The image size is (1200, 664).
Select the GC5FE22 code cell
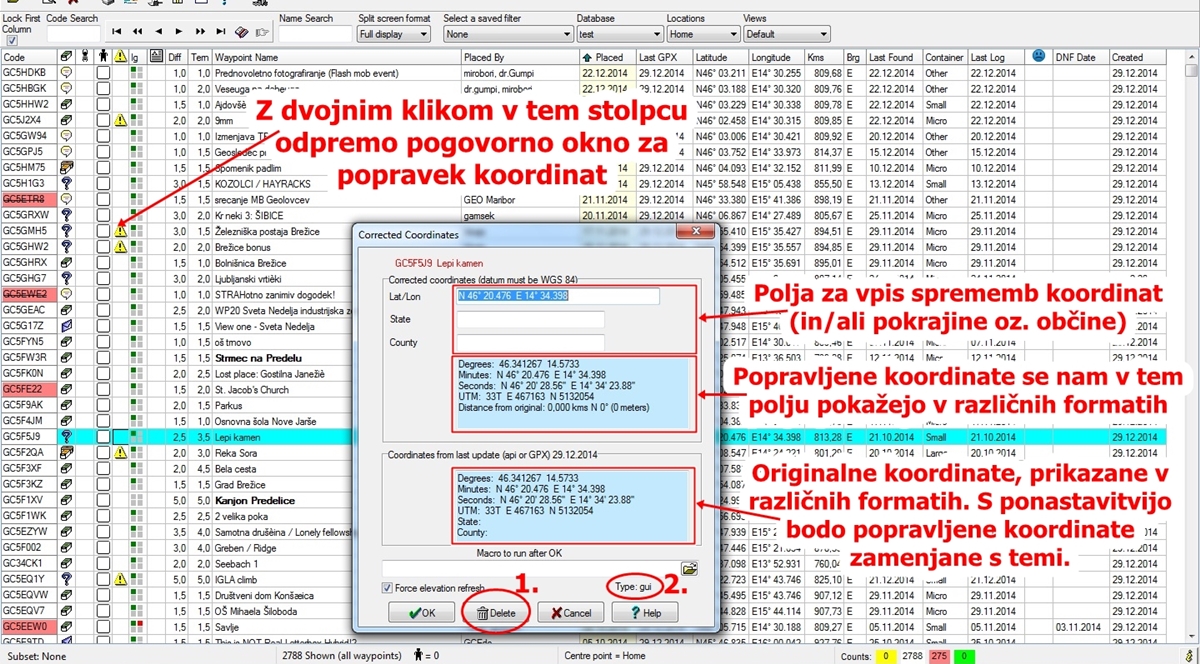pyautogui.click(x=29, y=389)
